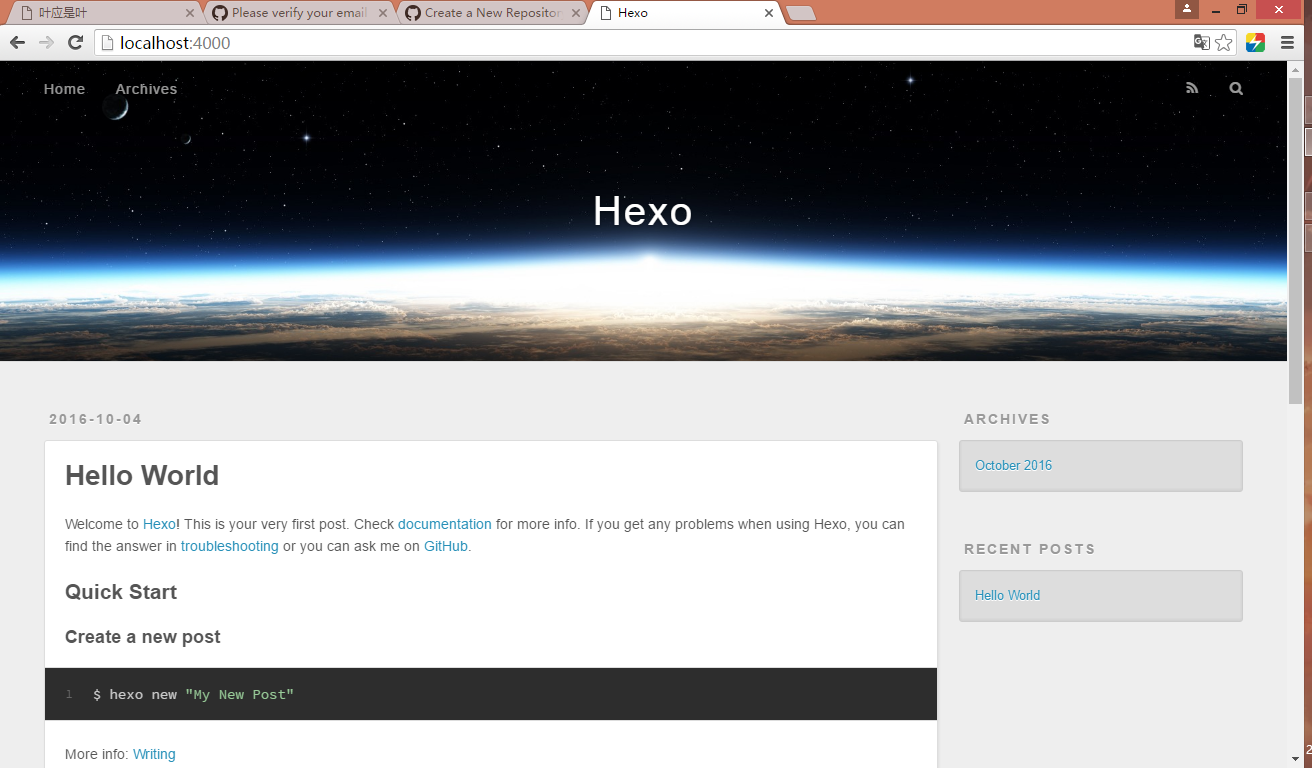This screenshot has height=768, width=1312.
Task: Close the Please verify your email tab
Action: pos(383,13)
